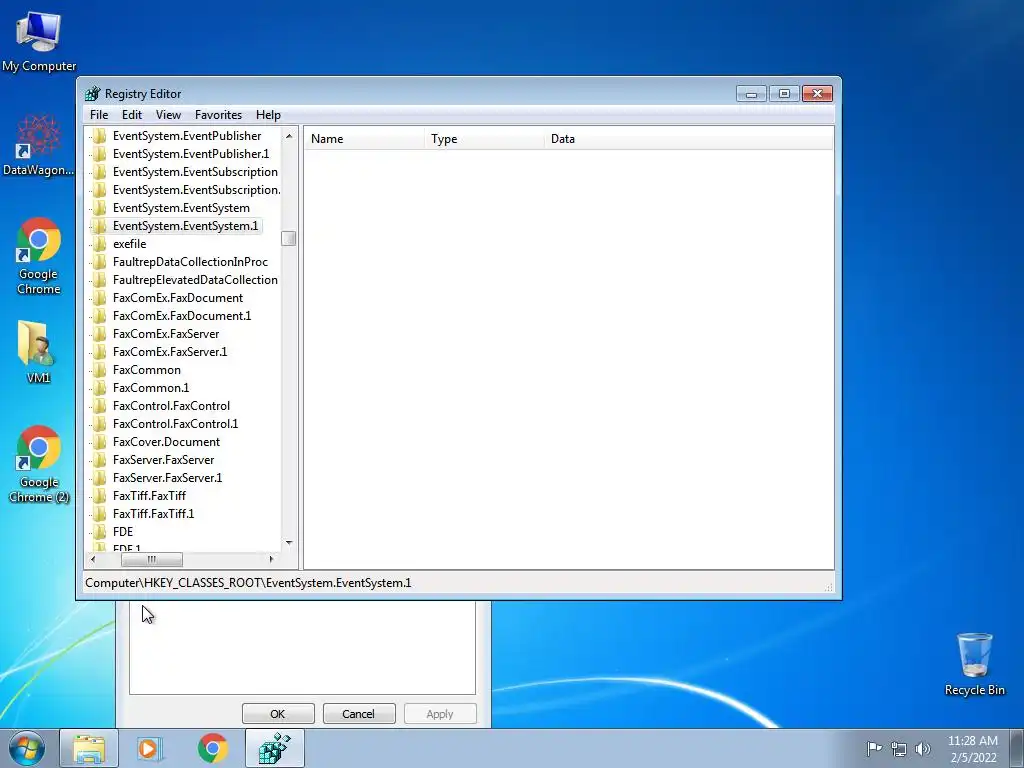Image resolution: width=1024 pixels, height=768 pixels.
Task: Click the FaxControl.FaxControl folder icon
Action: point(99,406)
